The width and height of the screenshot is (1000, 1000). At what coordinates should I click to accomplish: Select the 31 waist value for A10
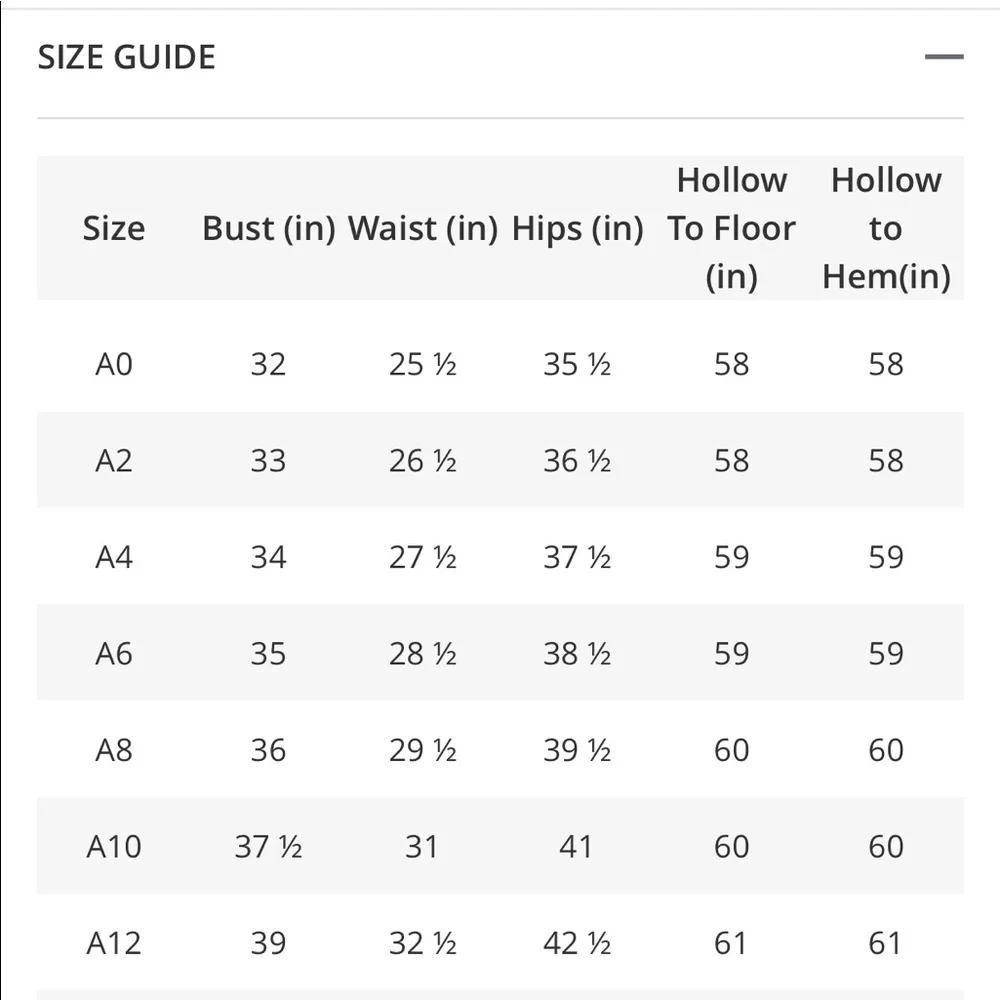[422, 847]
